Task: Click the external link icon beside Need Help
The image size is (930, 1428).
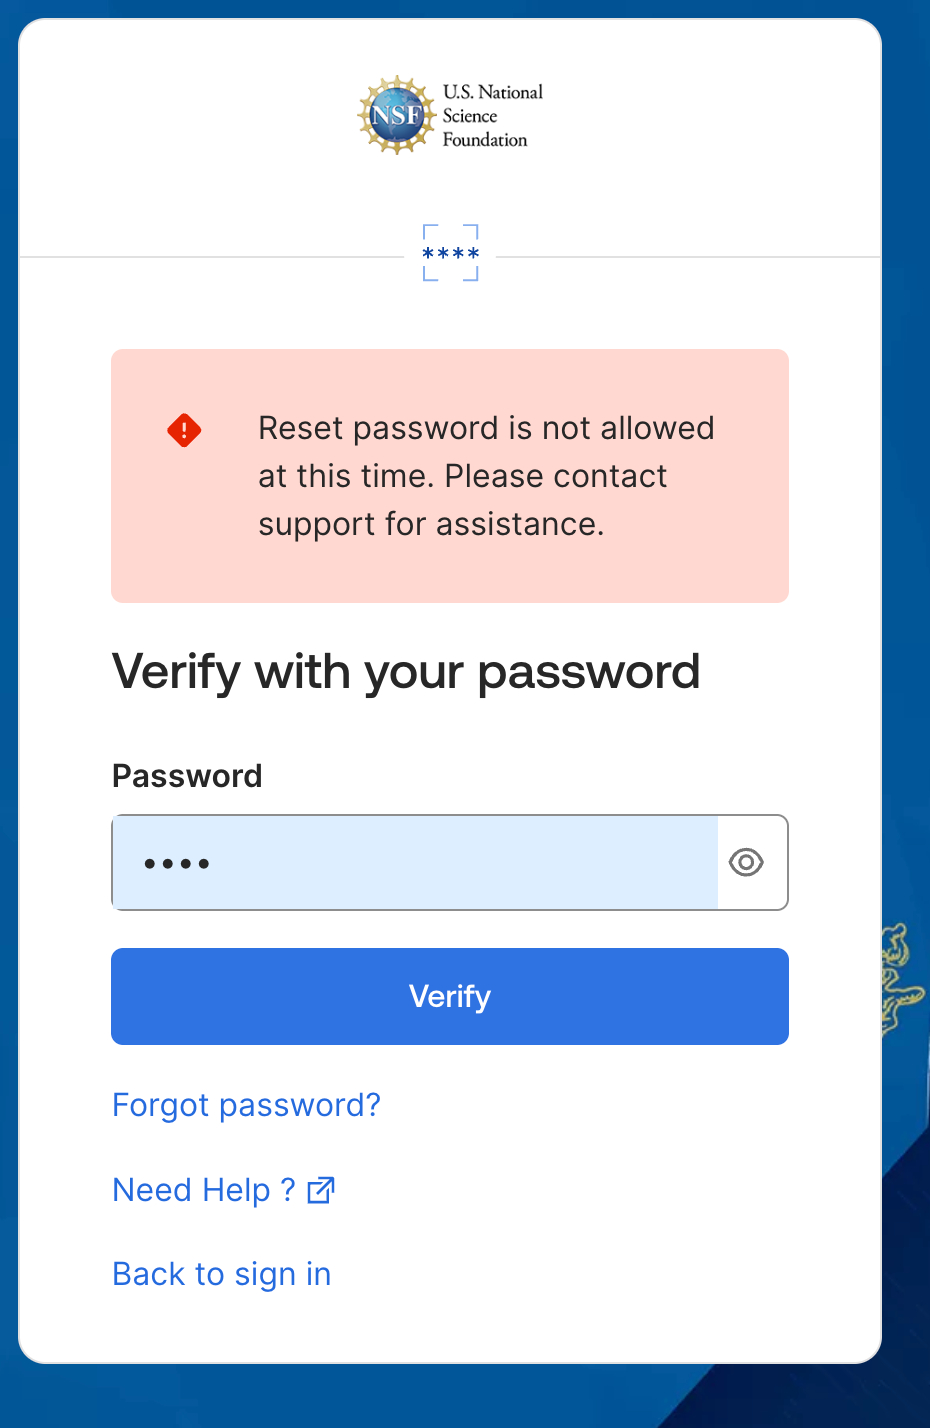Action: [x=321, y=1190]
